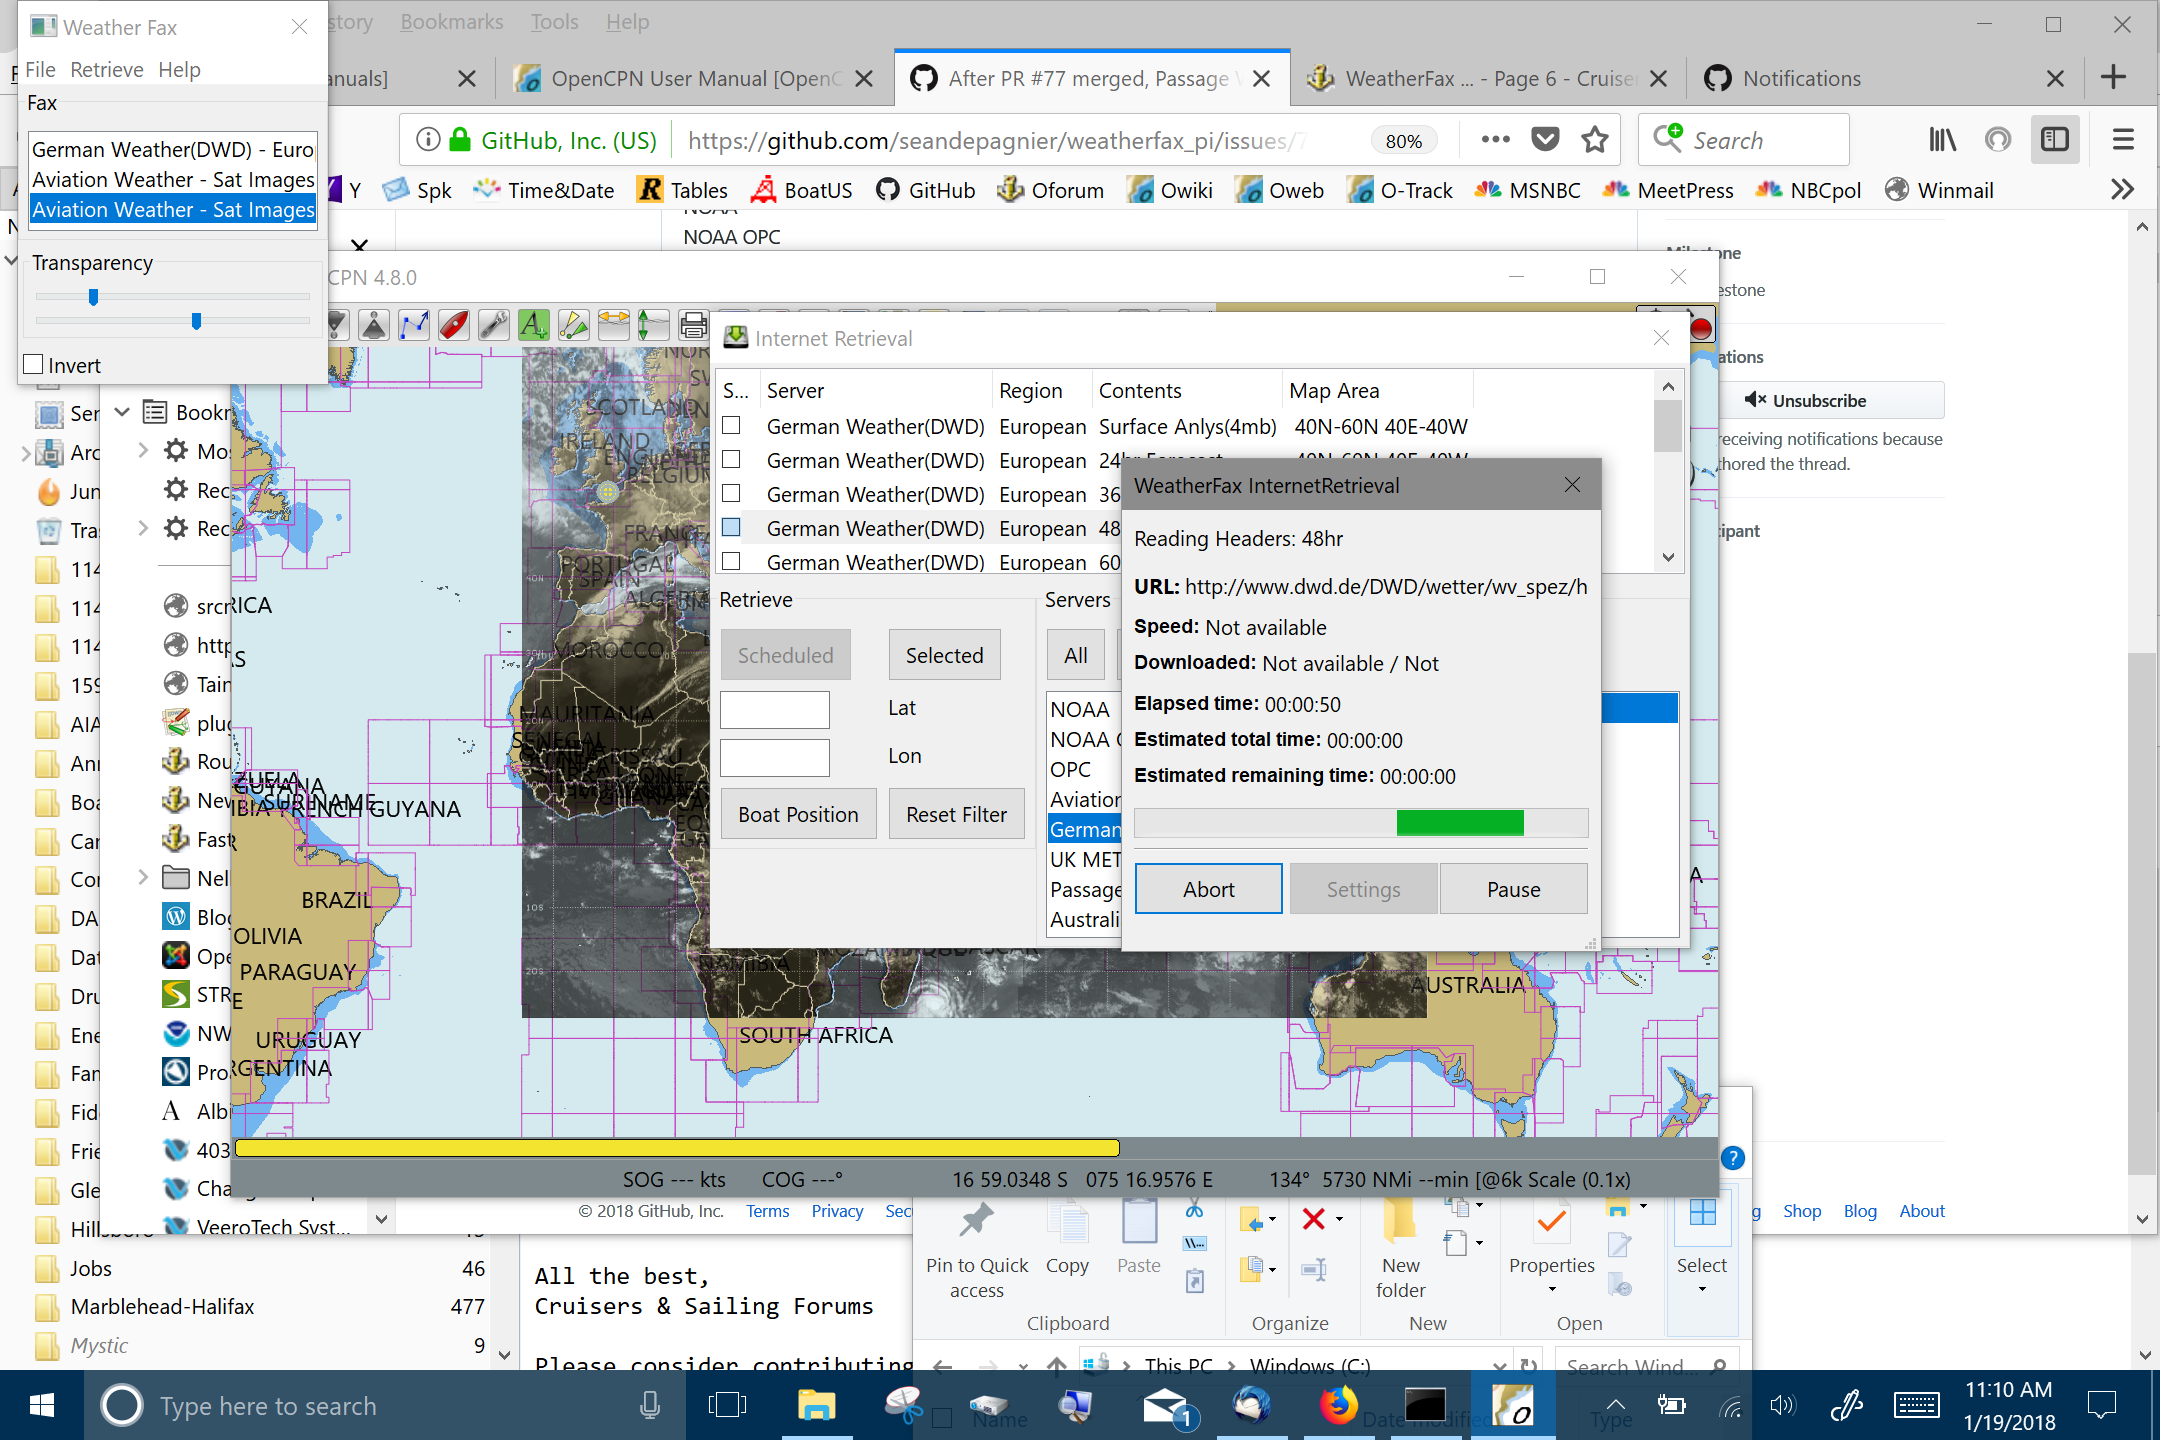Click the red boat Auto Follow icon

coord(454,325)
